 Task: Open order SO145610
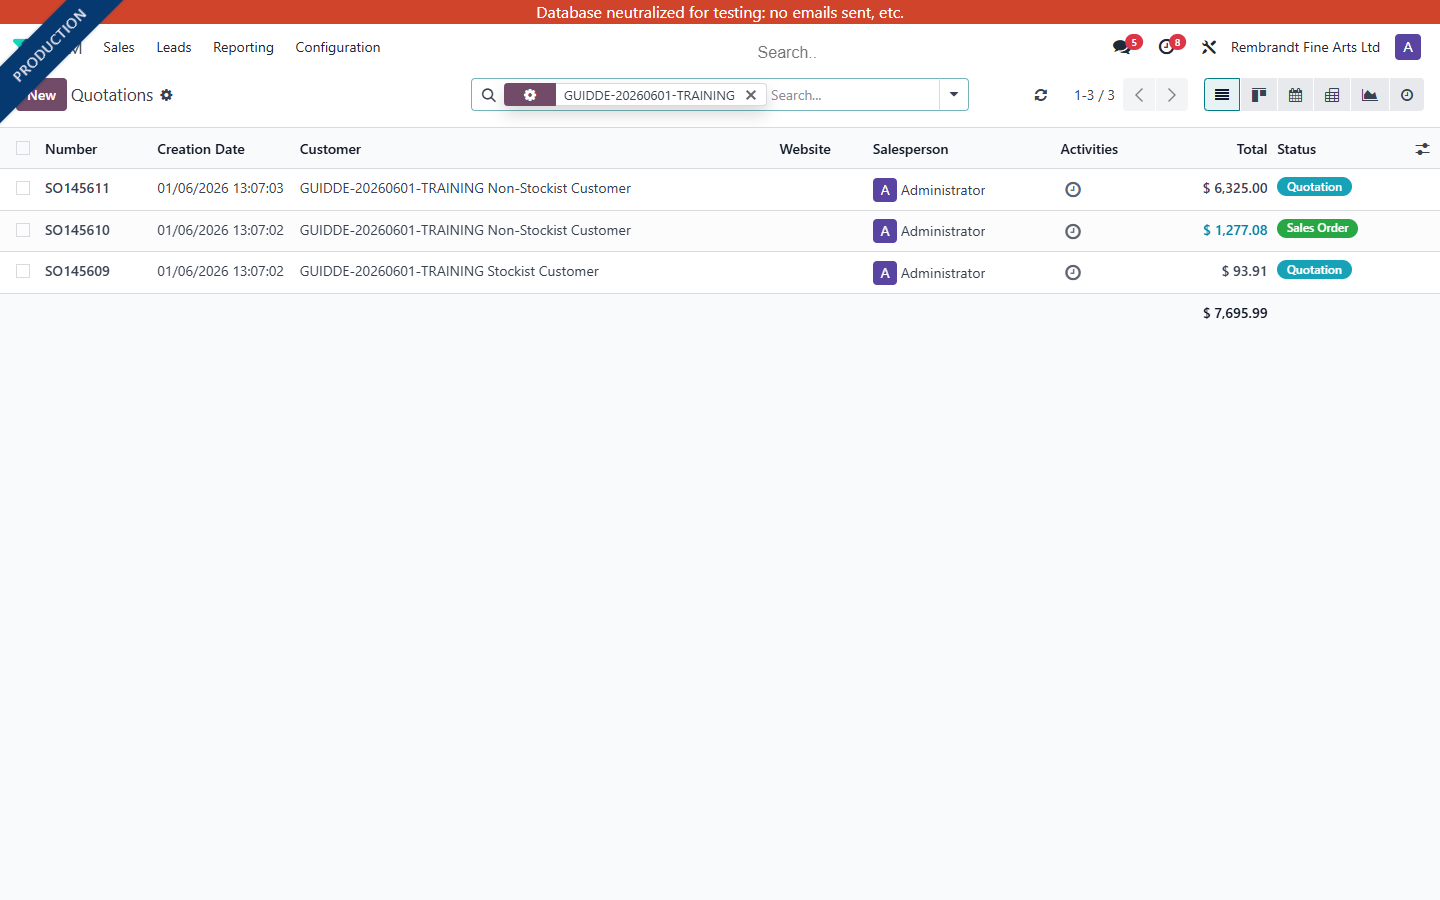pyautogui.click(x=77, y=230)
